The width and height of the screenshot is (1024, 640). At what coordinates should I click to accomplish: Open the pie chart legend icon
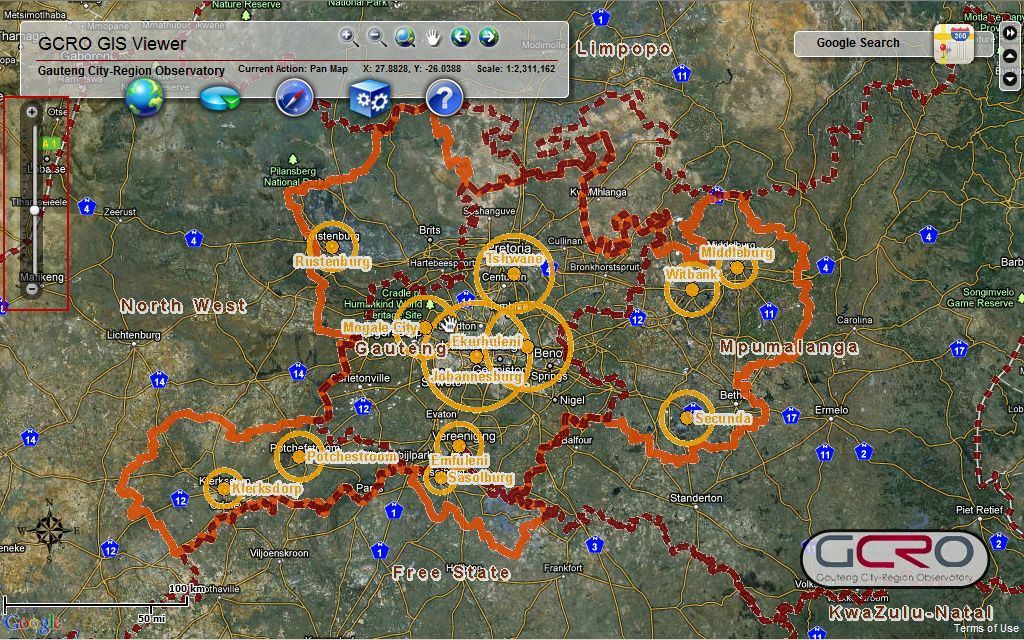pyautogui.click(x=220, y=99)
